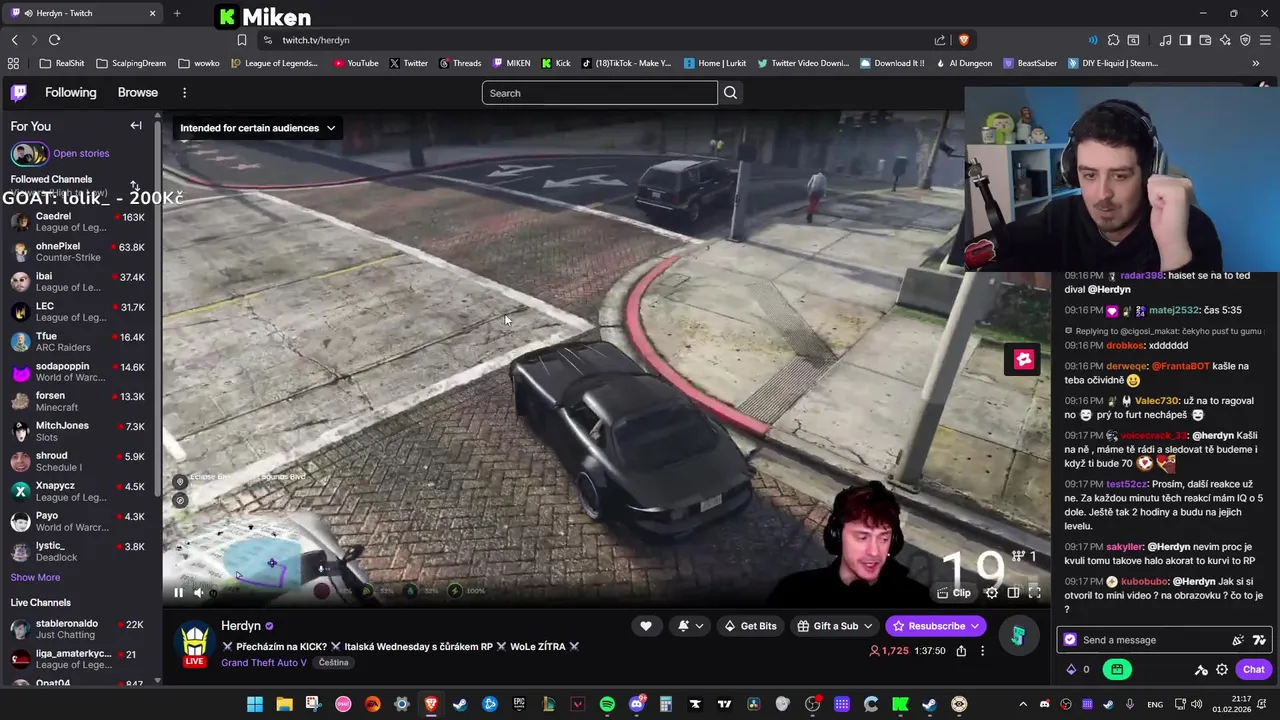Screen dimensions: 1280x720
Task: Click the Čeština language tag
Action: coord(334,662)
